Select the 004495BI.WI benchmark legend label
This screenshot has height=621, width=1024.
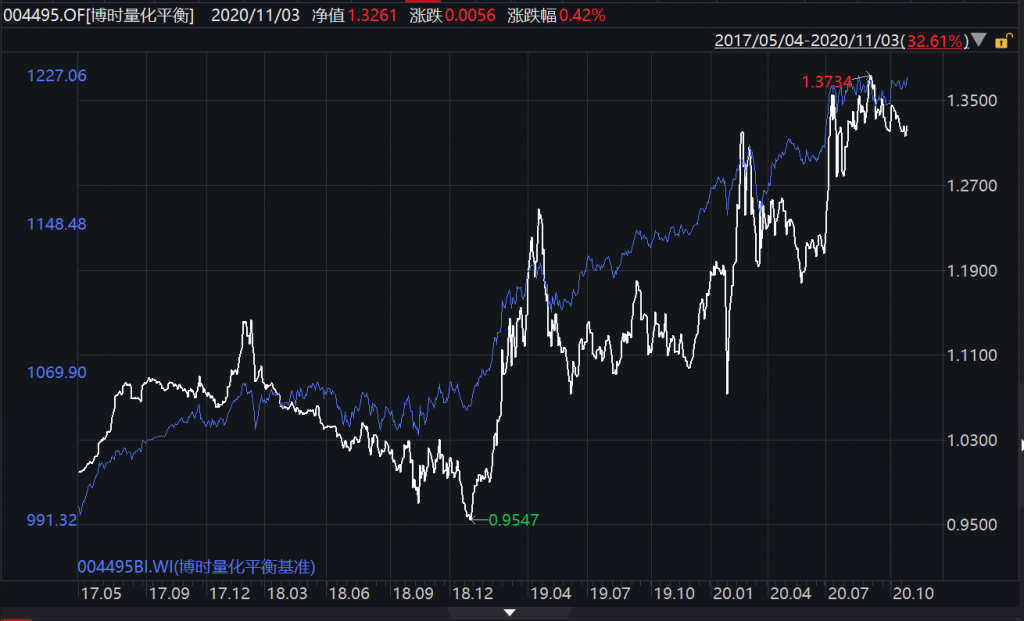196,567
